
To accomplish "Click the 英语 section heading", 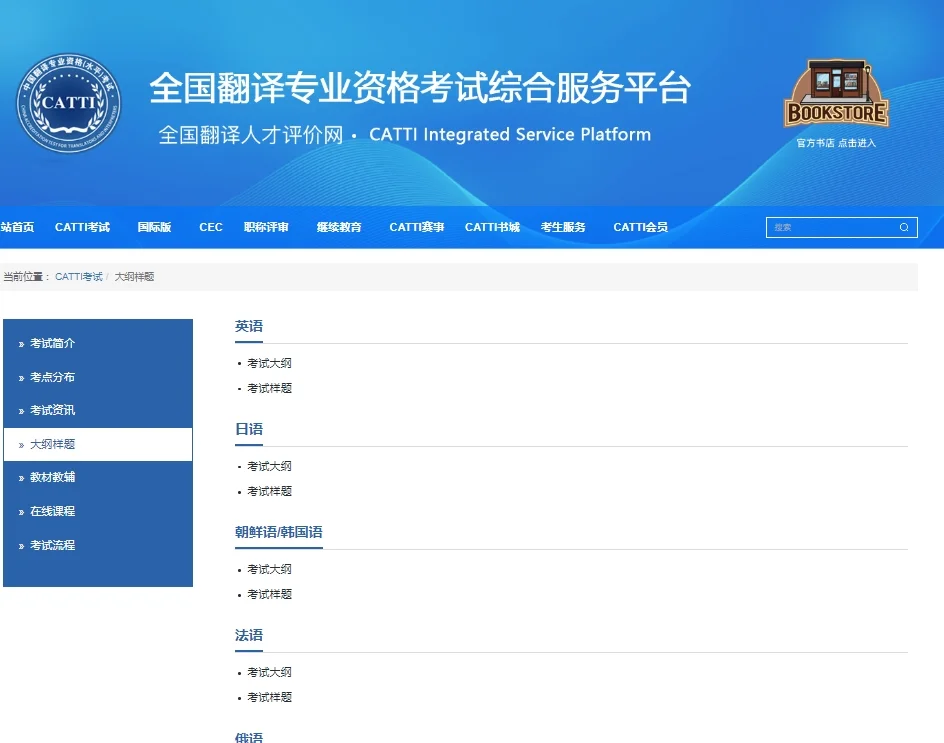I will pyautogui.click(x=249, y=326).
